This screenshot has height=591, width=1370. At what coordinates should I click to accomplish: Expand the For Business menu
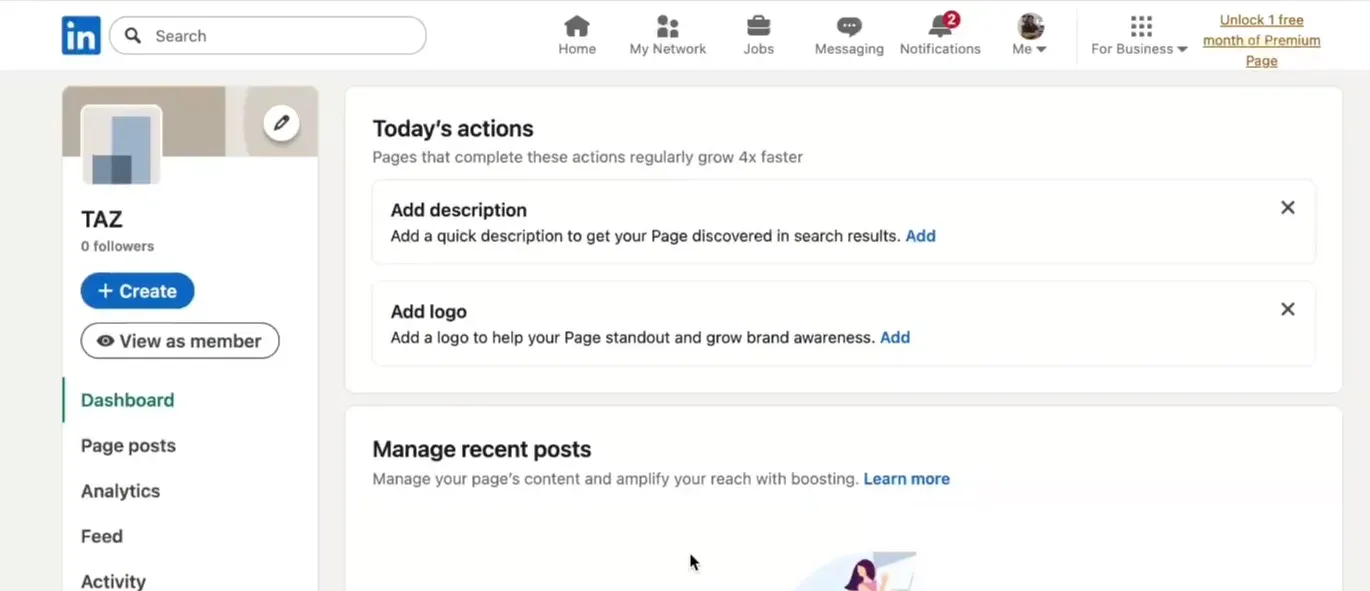point(1139,36)
